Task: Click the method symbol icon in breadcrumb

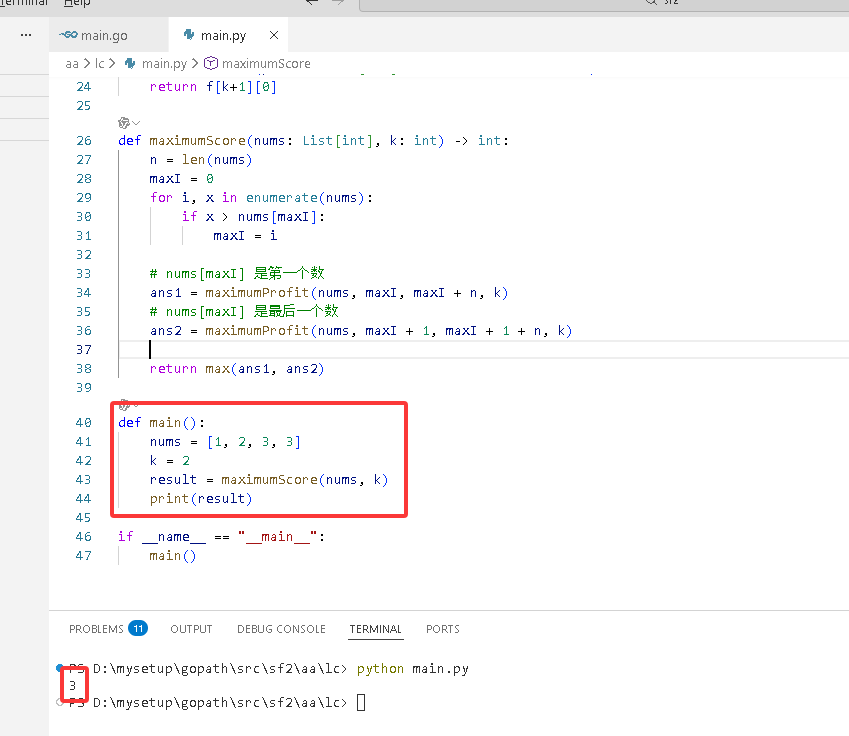Action: [x=211, y=64]
